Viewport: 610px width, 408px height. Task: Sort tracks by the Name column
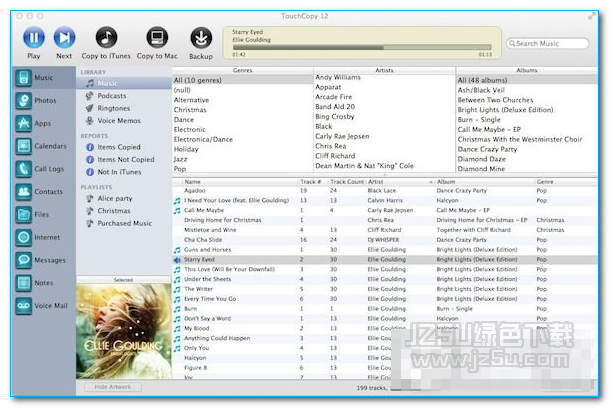[x=239, y=182]
